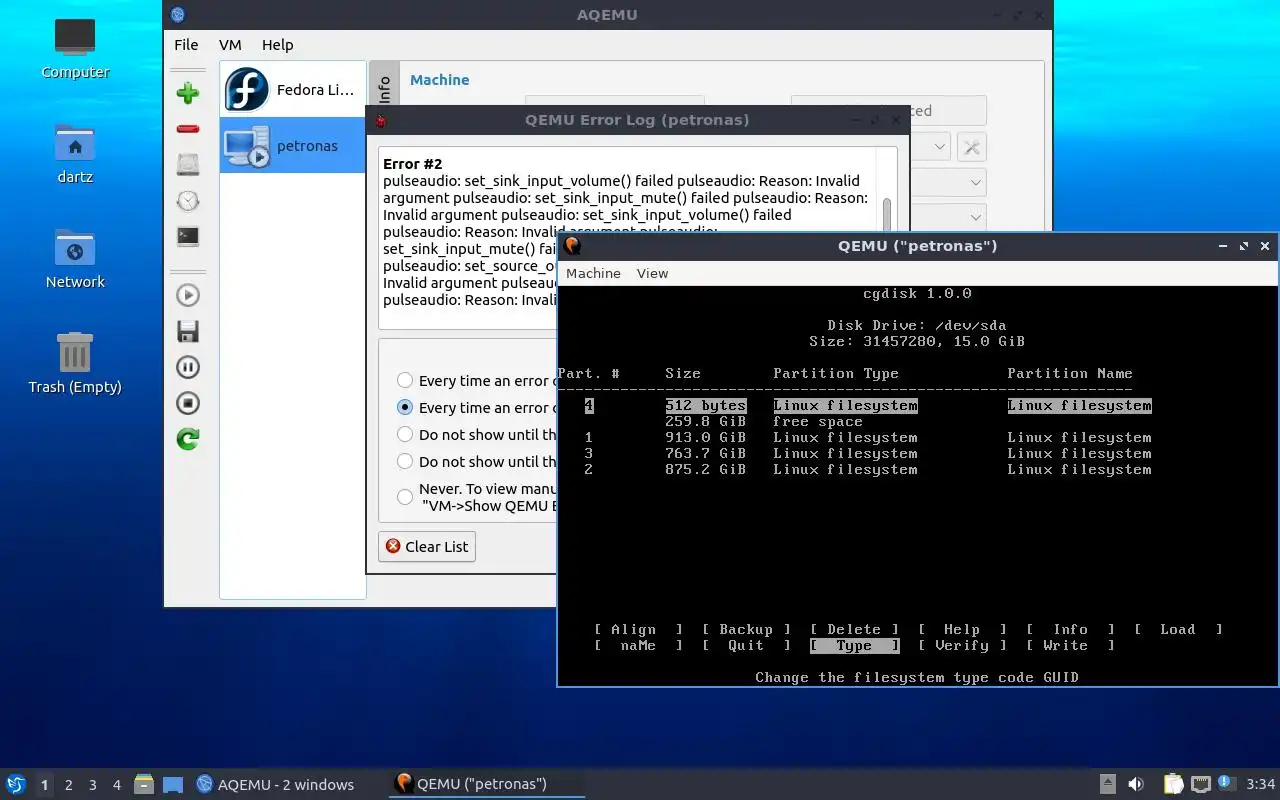Click the 259.8 GiB free space row
1280x800 pixels.
click(764, 421)
